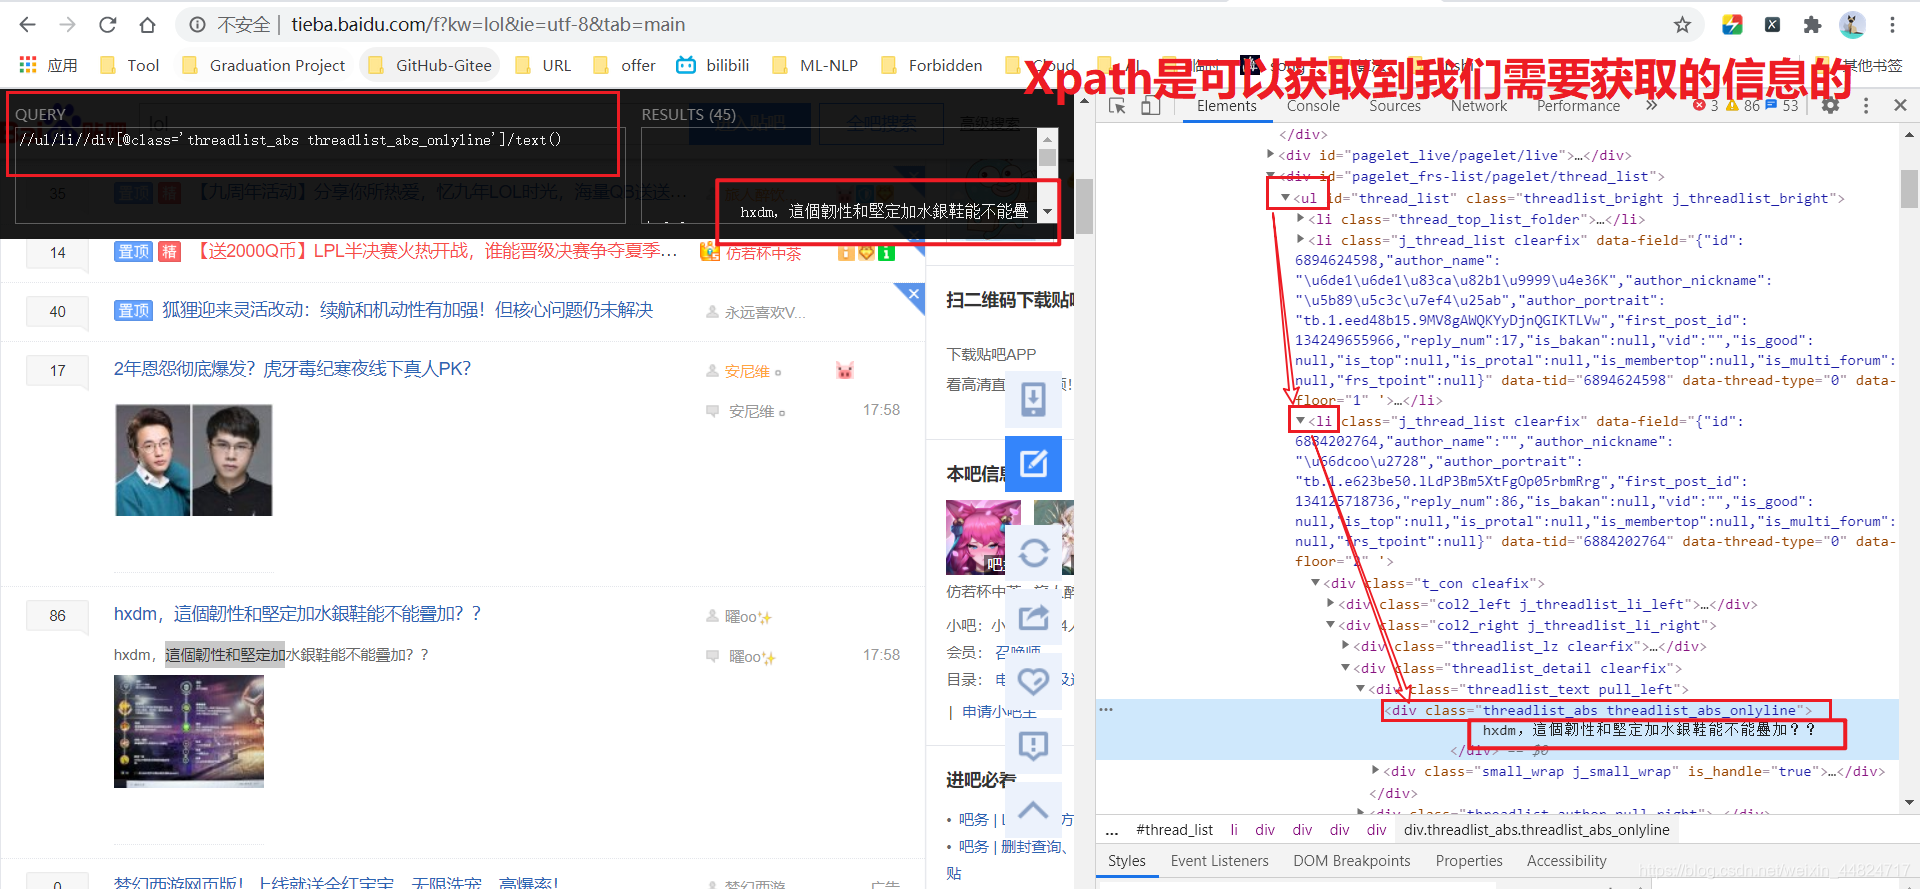Show more DevTools tabs chevron
Viewport: 1920px width, 889px height.
click(x=1651, y=105)
